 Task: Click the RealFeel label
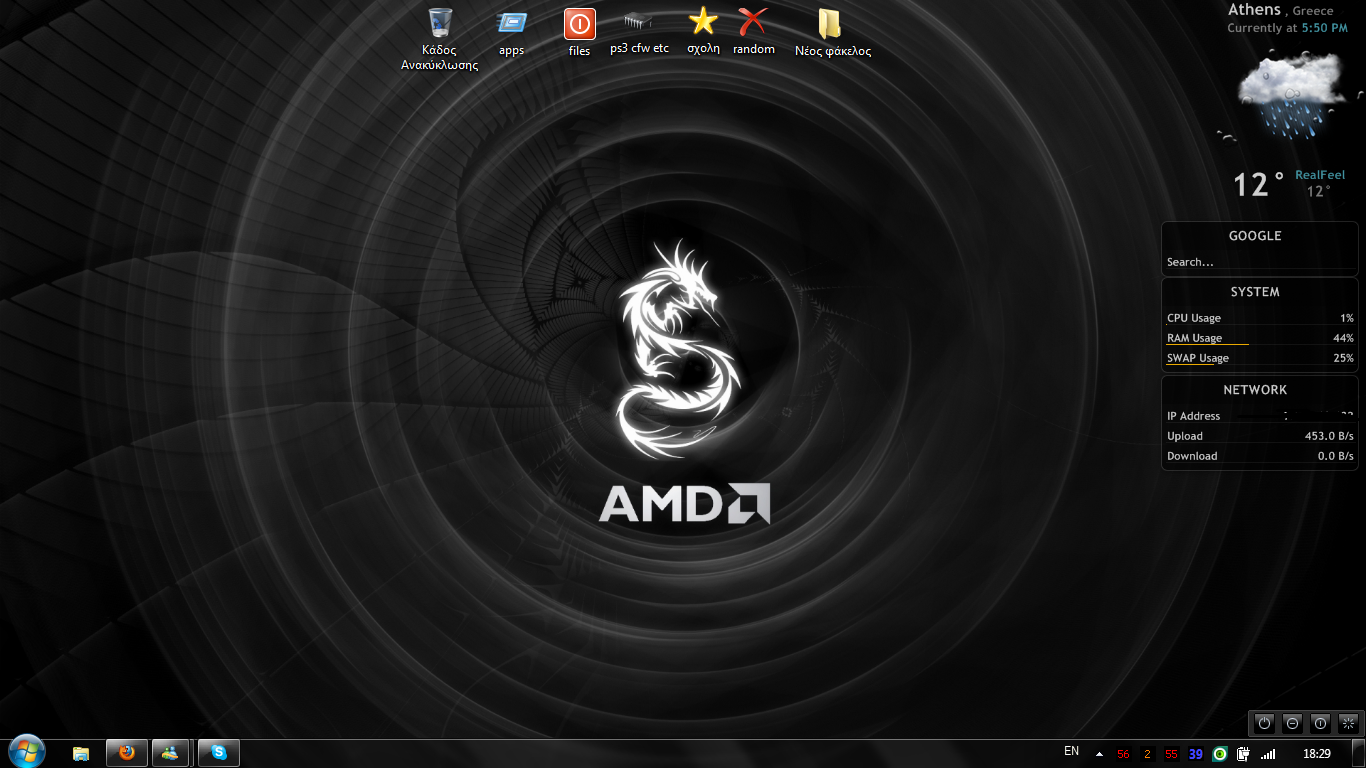[1320, 175]
